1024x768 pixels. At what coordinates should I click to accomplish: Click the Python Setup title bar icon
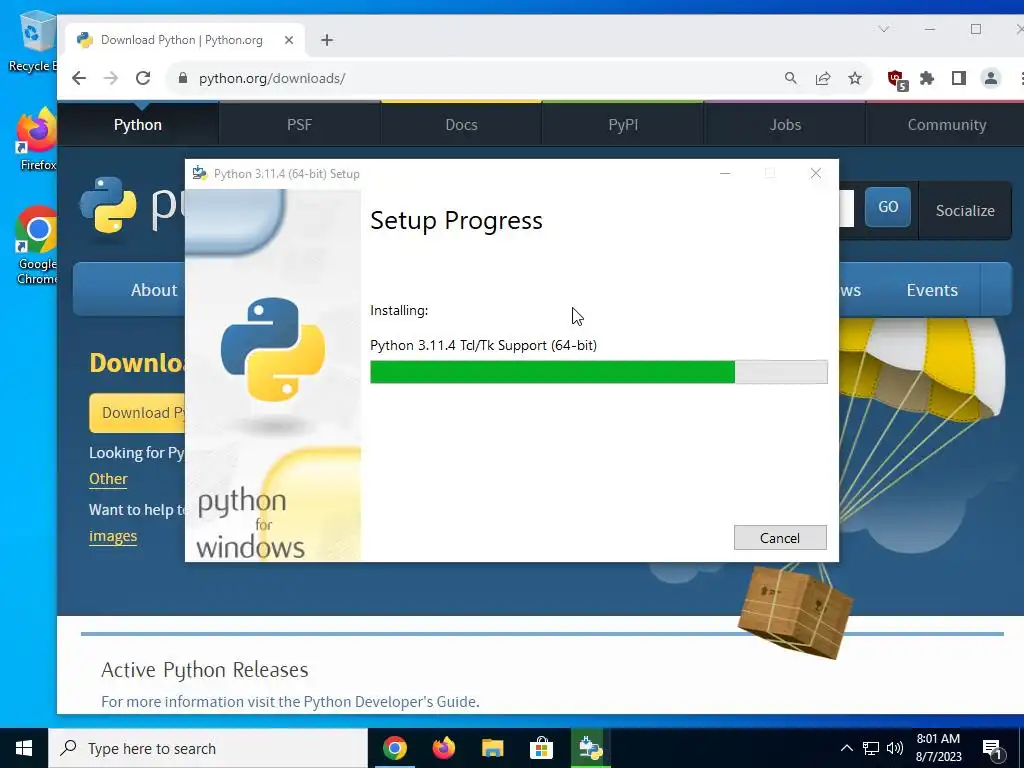pos(200,174)
